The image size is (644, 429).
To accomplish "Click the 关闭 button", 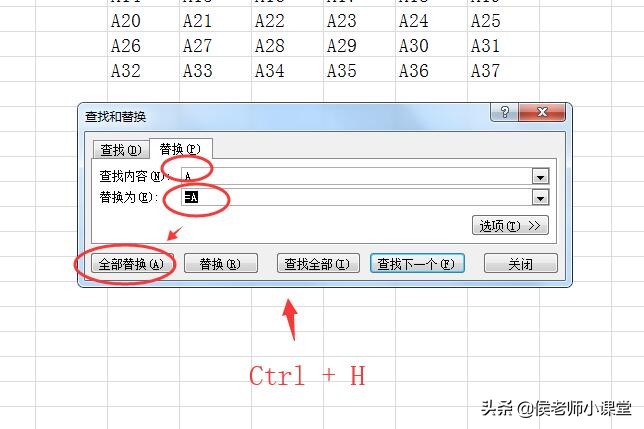I will point(520,264).
